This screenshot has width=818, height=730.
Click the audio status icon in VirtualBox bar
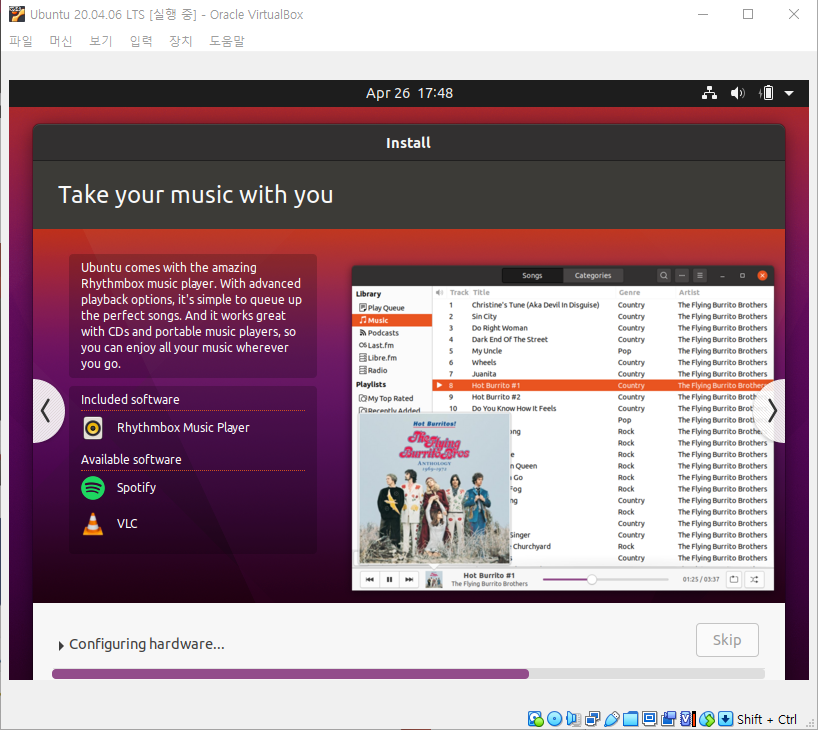click(573, 719)
